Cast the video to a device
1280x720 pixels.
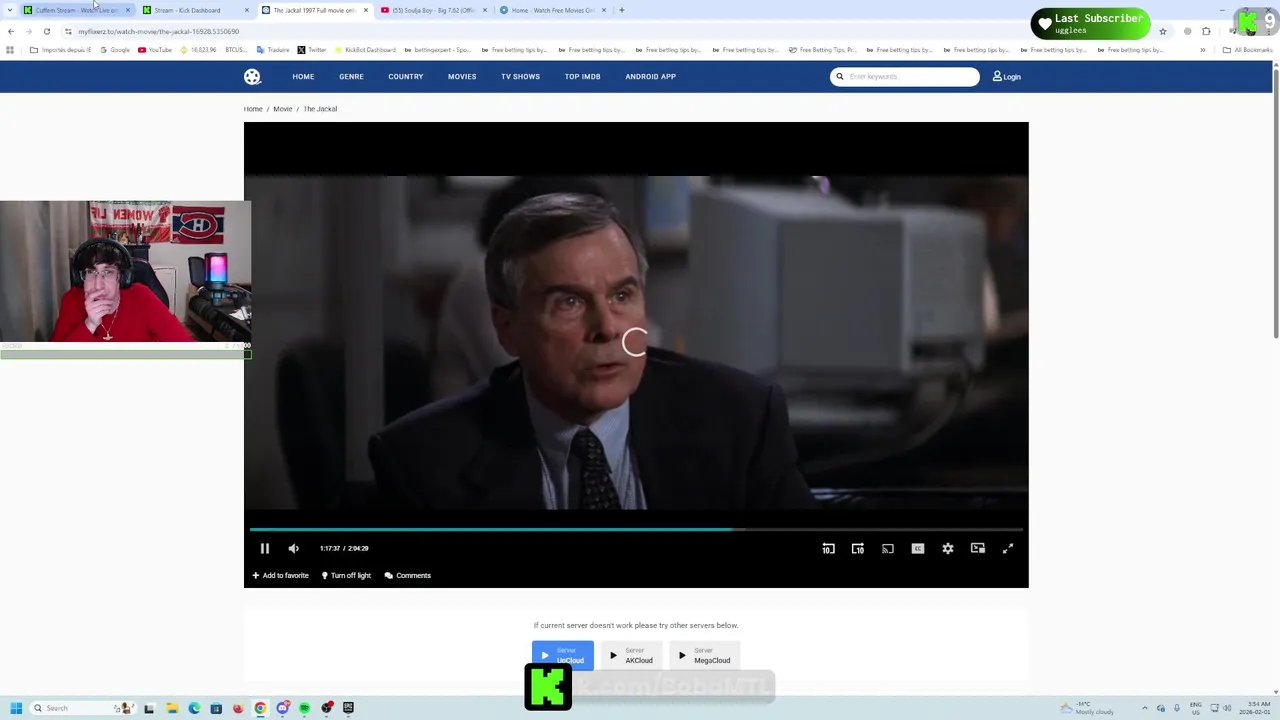coord(888,548)
